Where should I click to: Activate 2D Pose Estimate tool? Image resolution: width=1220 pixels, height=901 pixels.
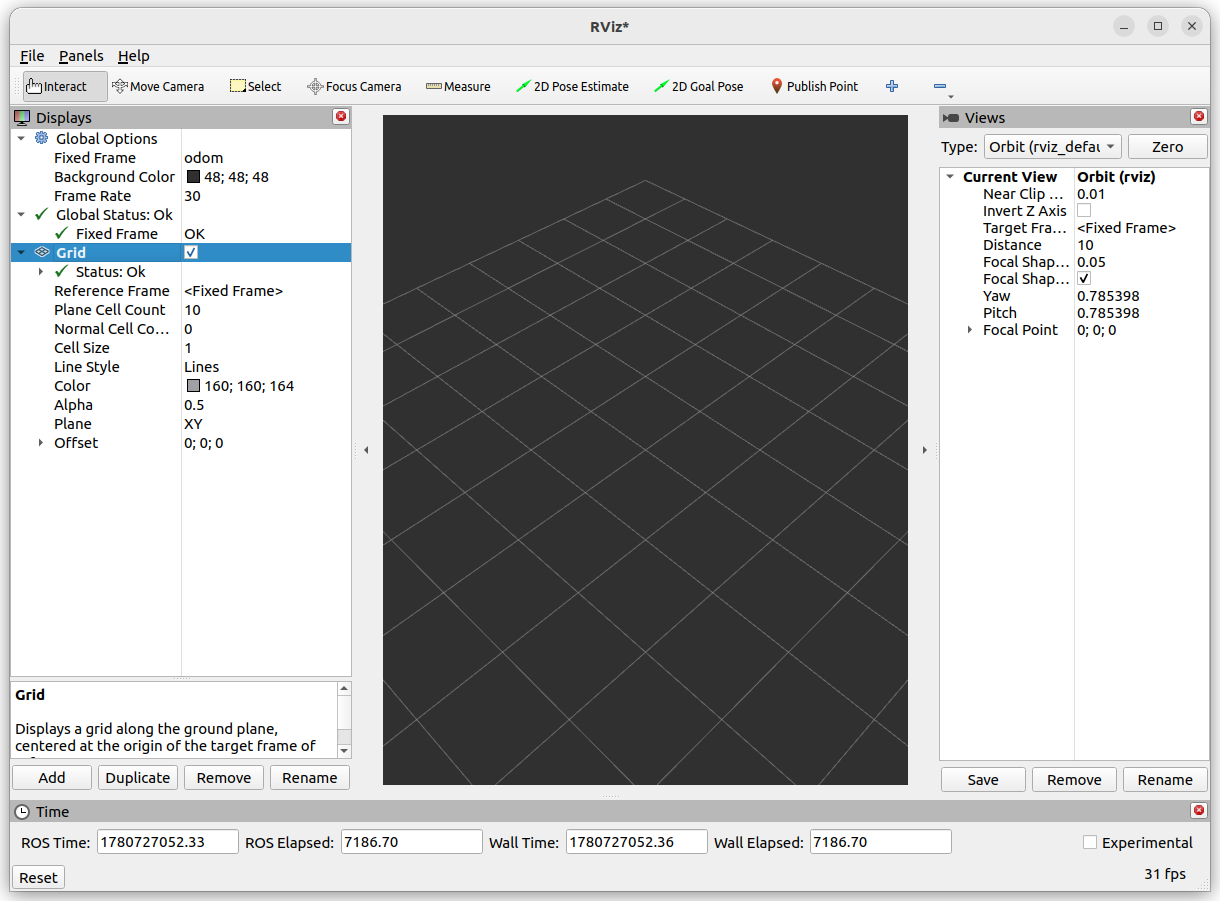572,86
